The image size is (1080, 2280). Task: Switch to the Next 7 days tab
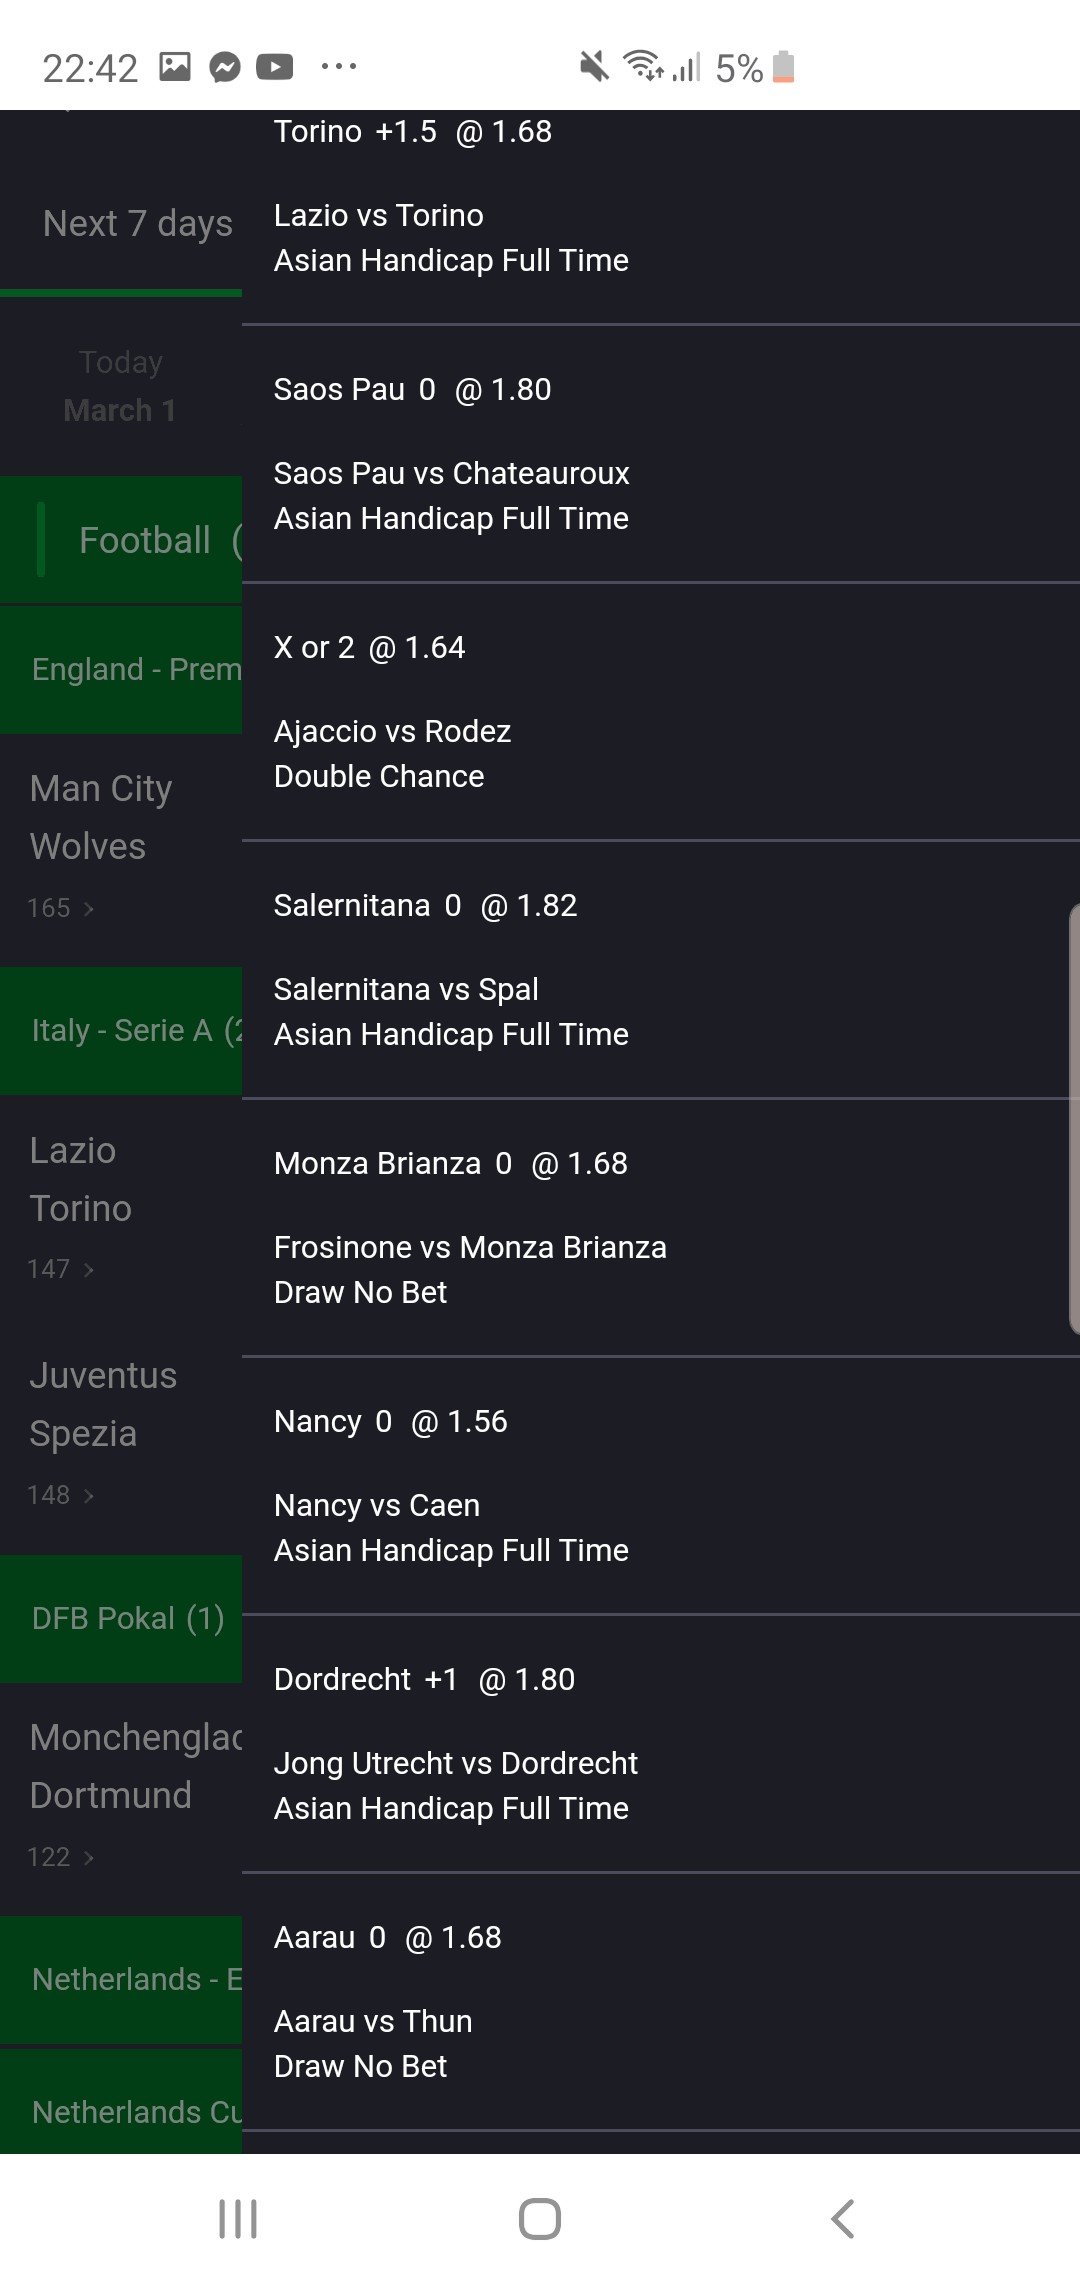pyautogui.click(x=137, y=224)
